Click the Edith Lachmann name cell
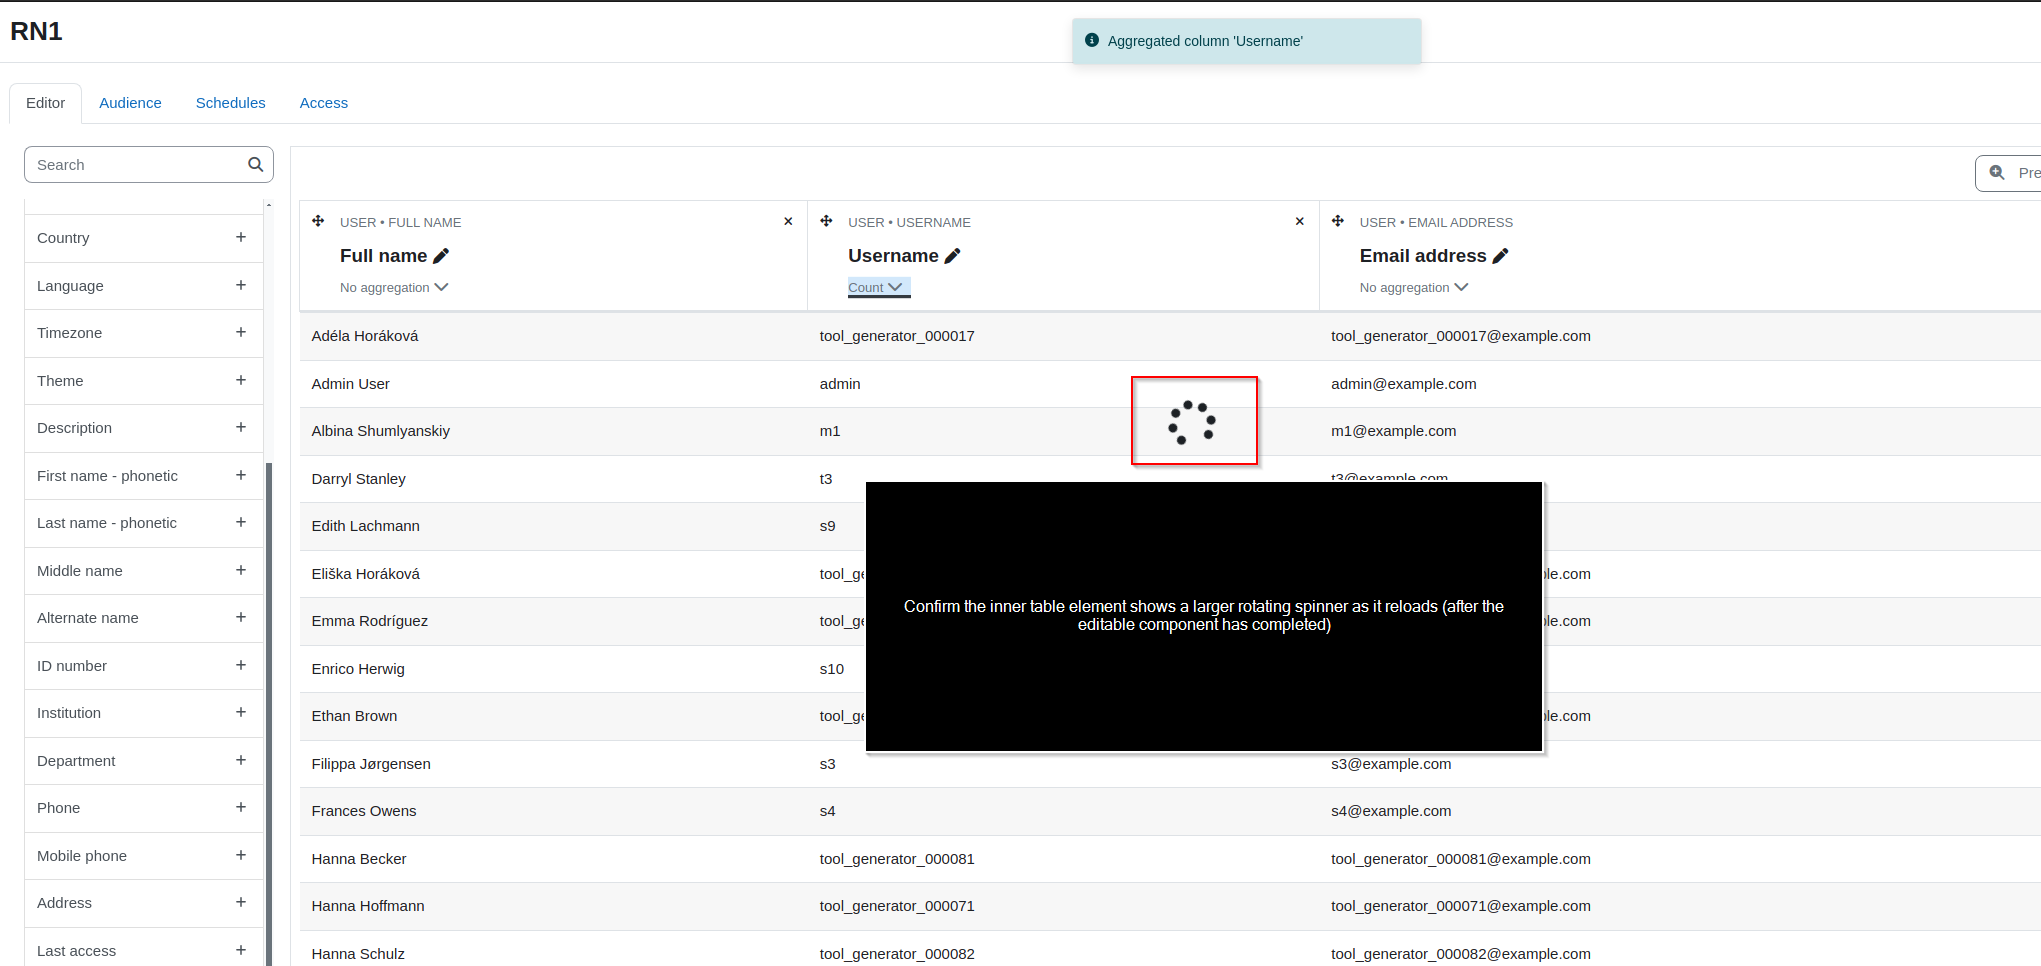Image resolution: width=2041 pixels, height=966 pixels. click(365, 526)
